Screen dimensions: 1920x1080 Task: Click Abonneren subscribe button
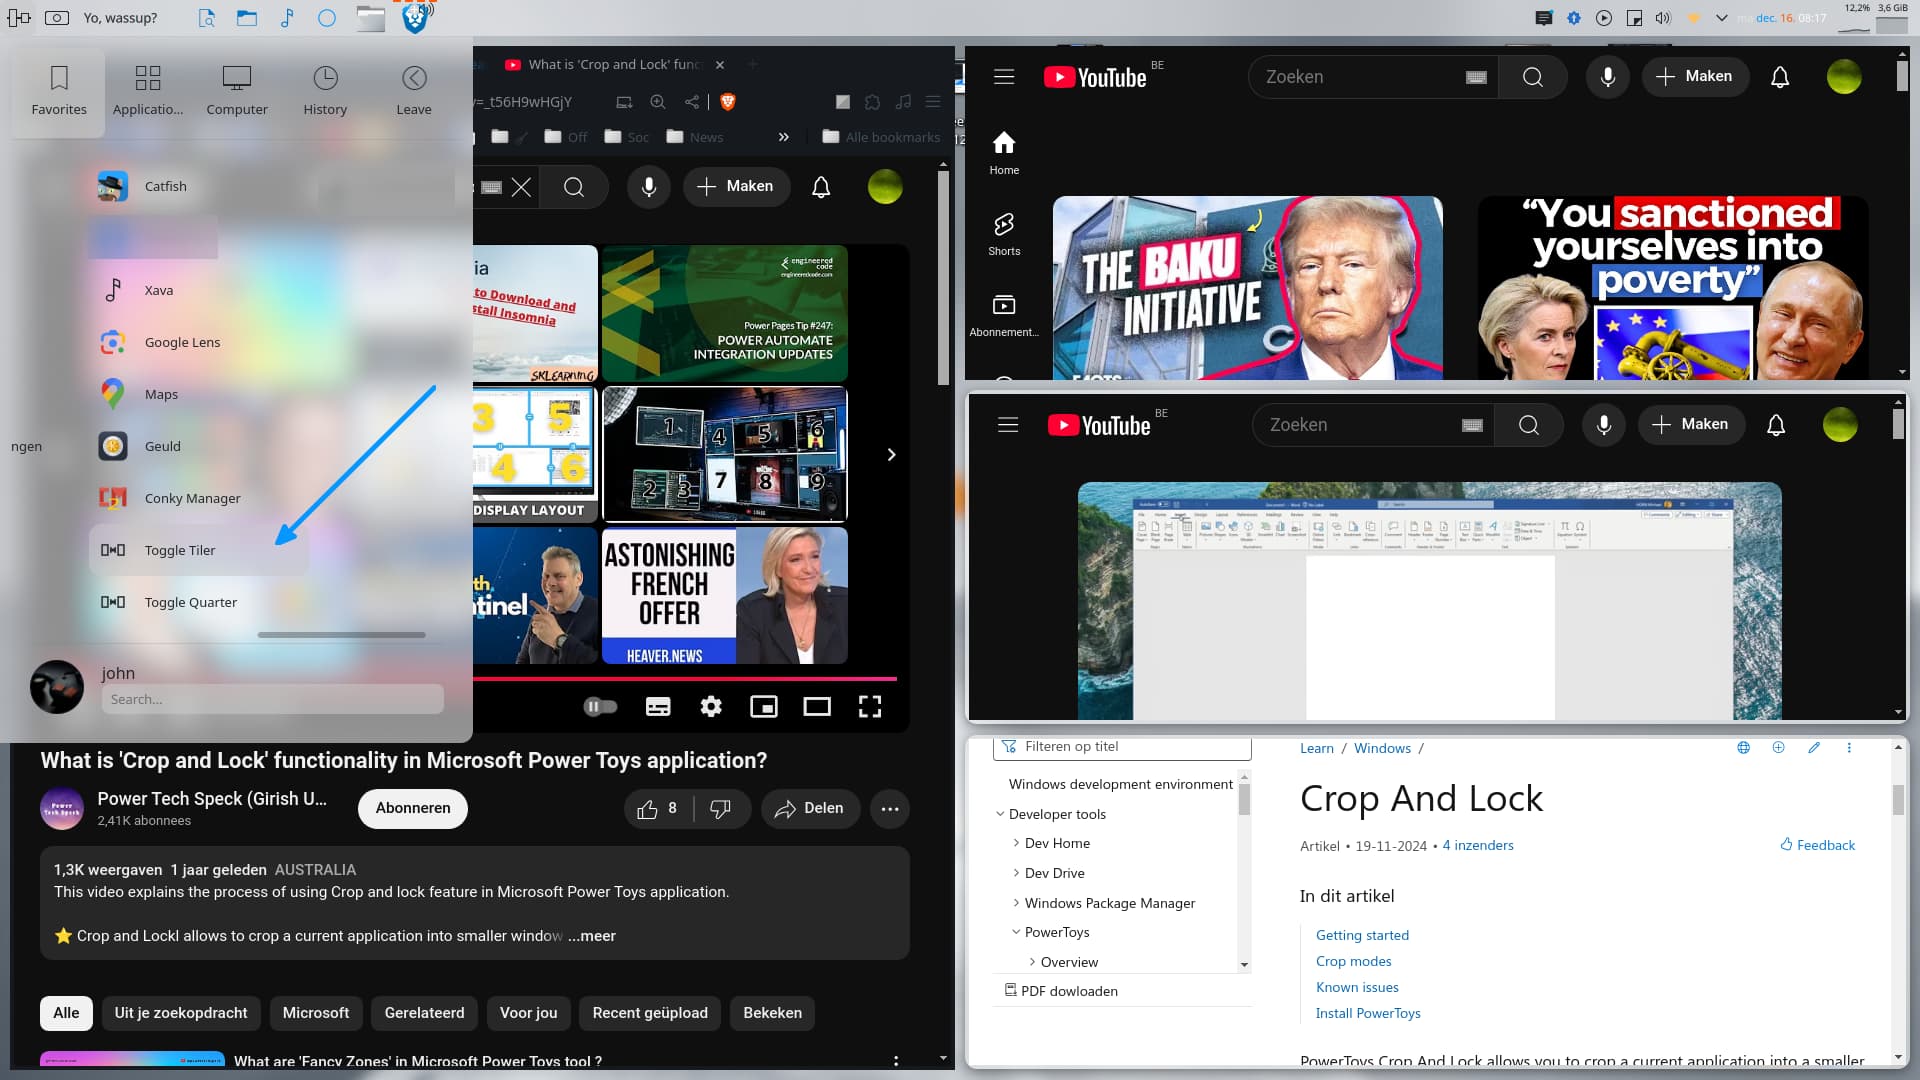click(x=413, y=808)
